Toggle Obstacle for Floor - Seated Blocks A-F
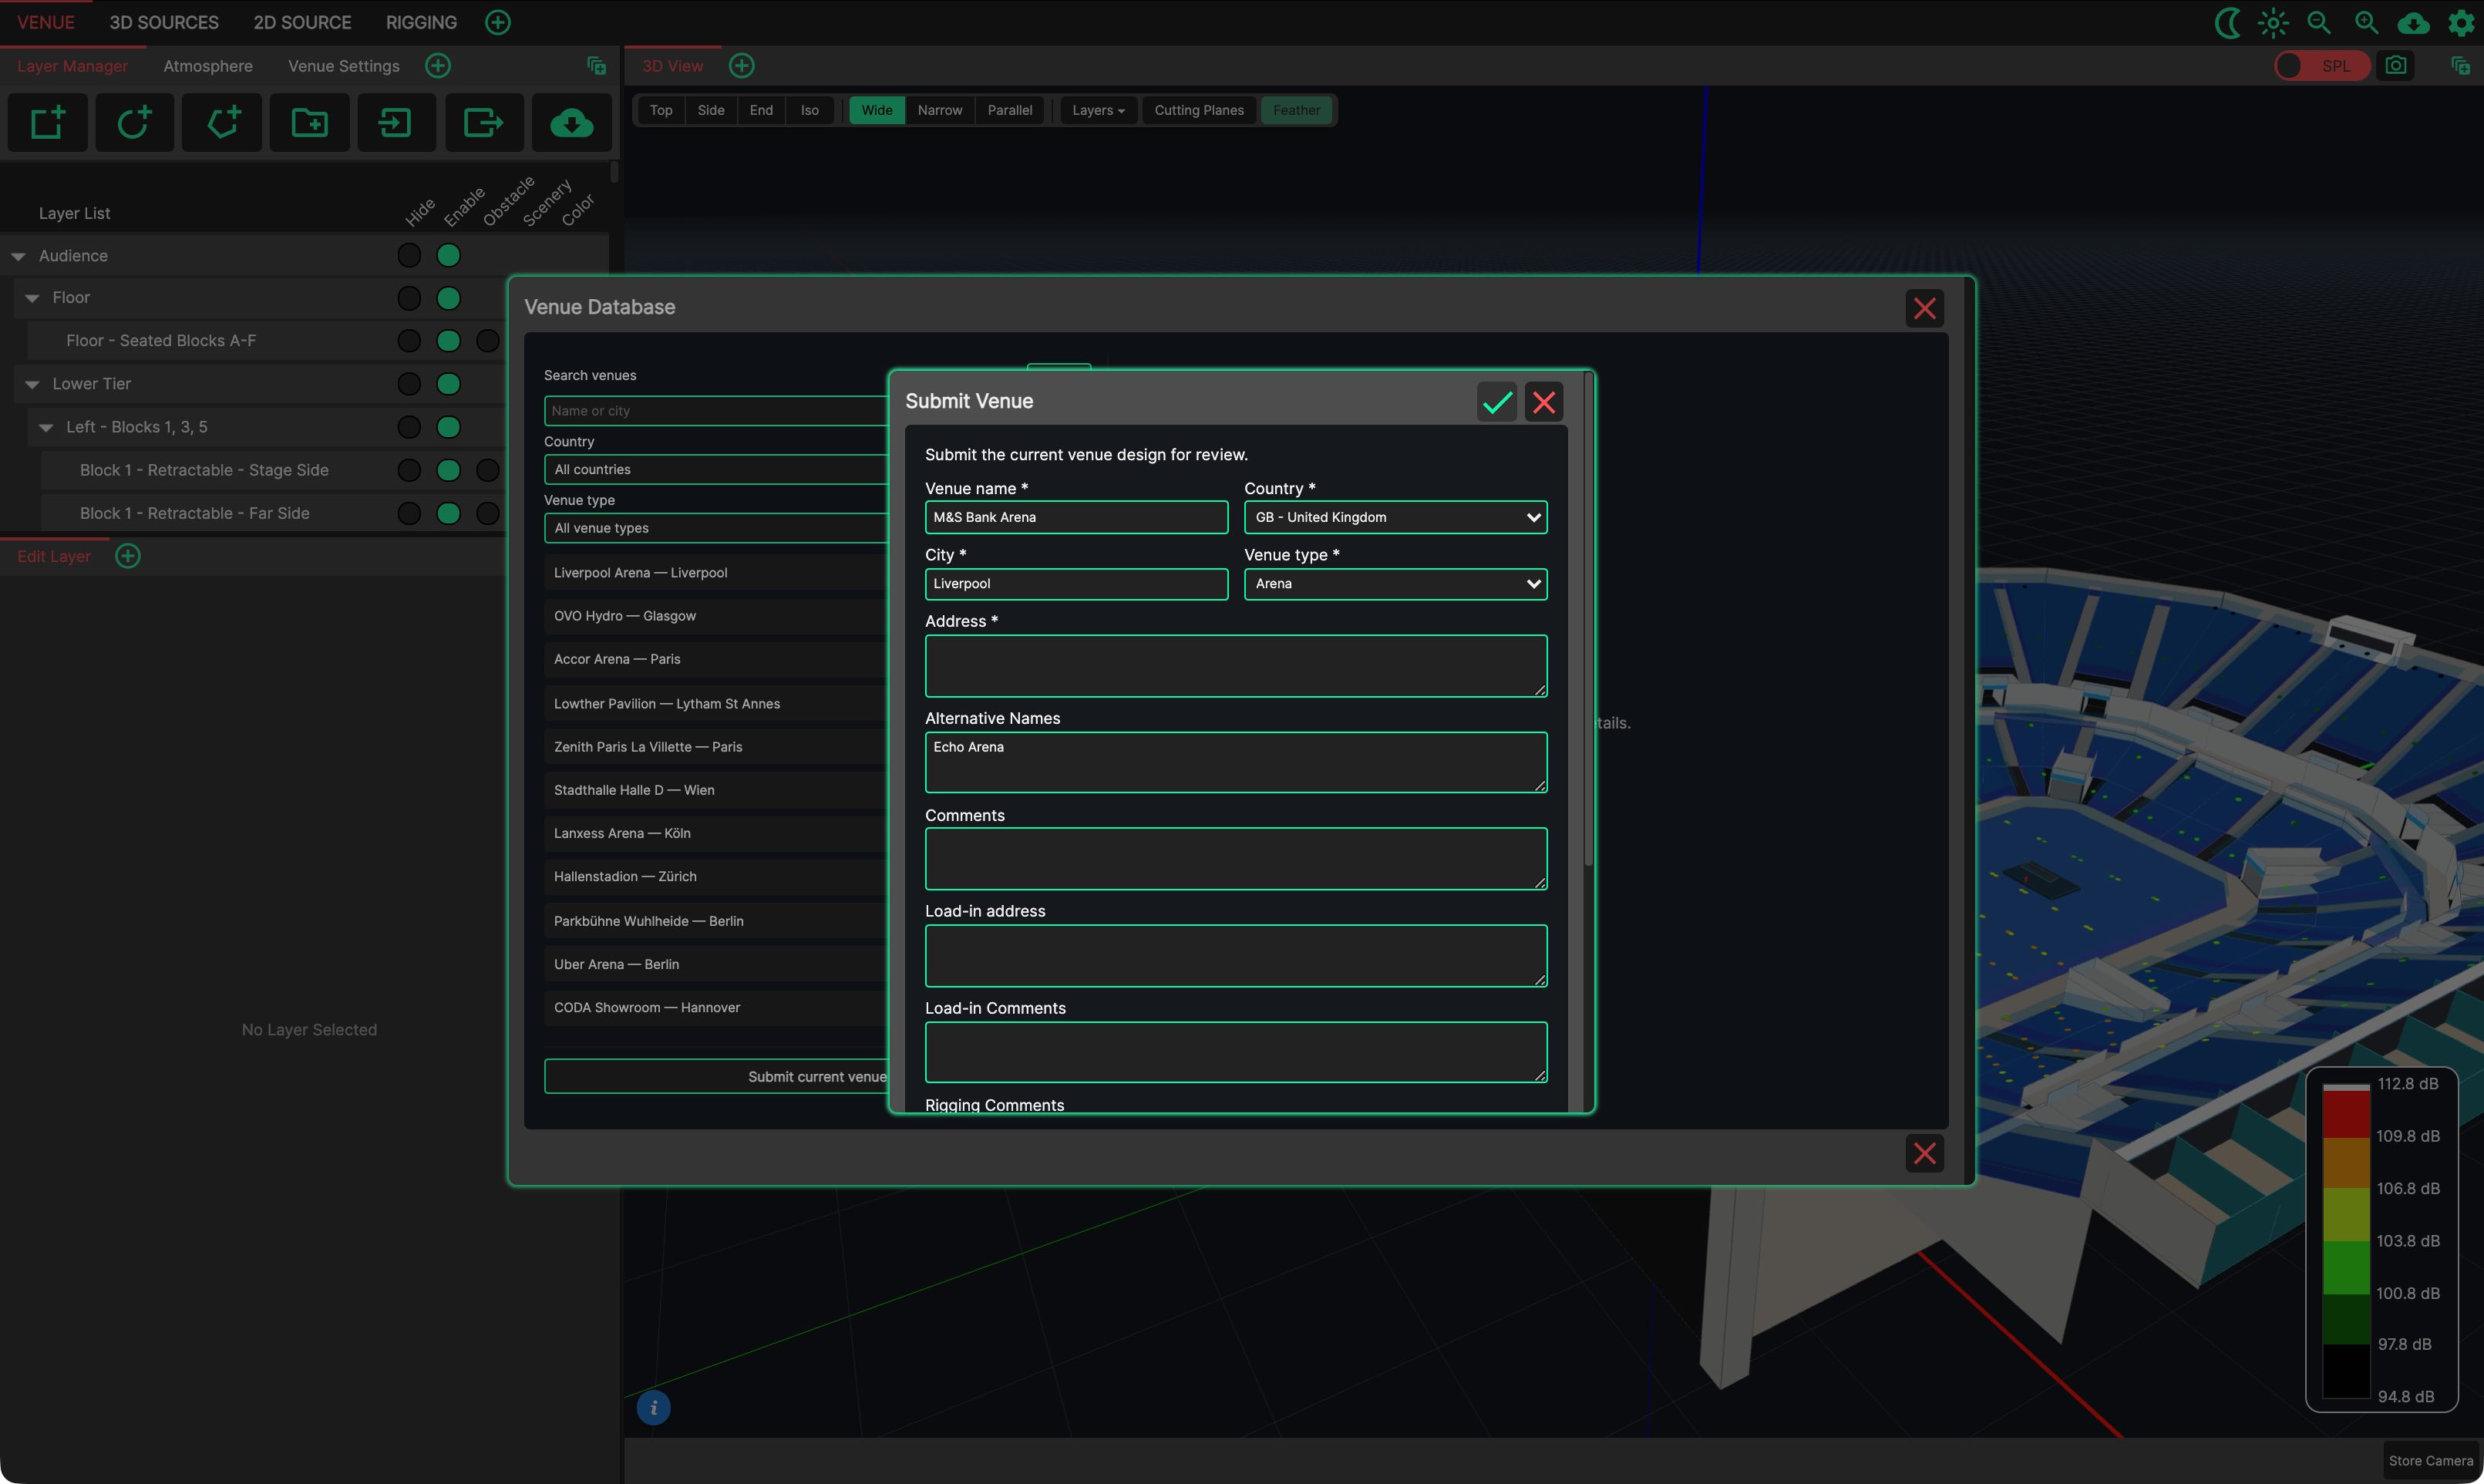The width and height of the screenshot is (2484, 1484). point(488,341)
